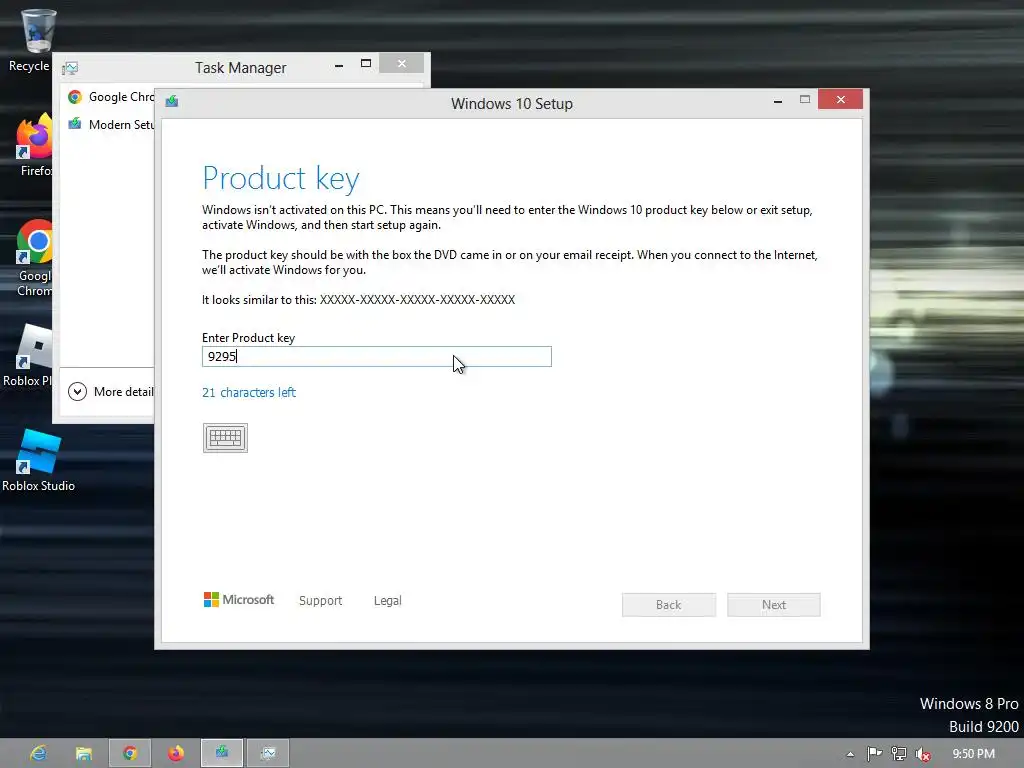Select the Roblox Player desktop shortcut

tap(29, 356)
